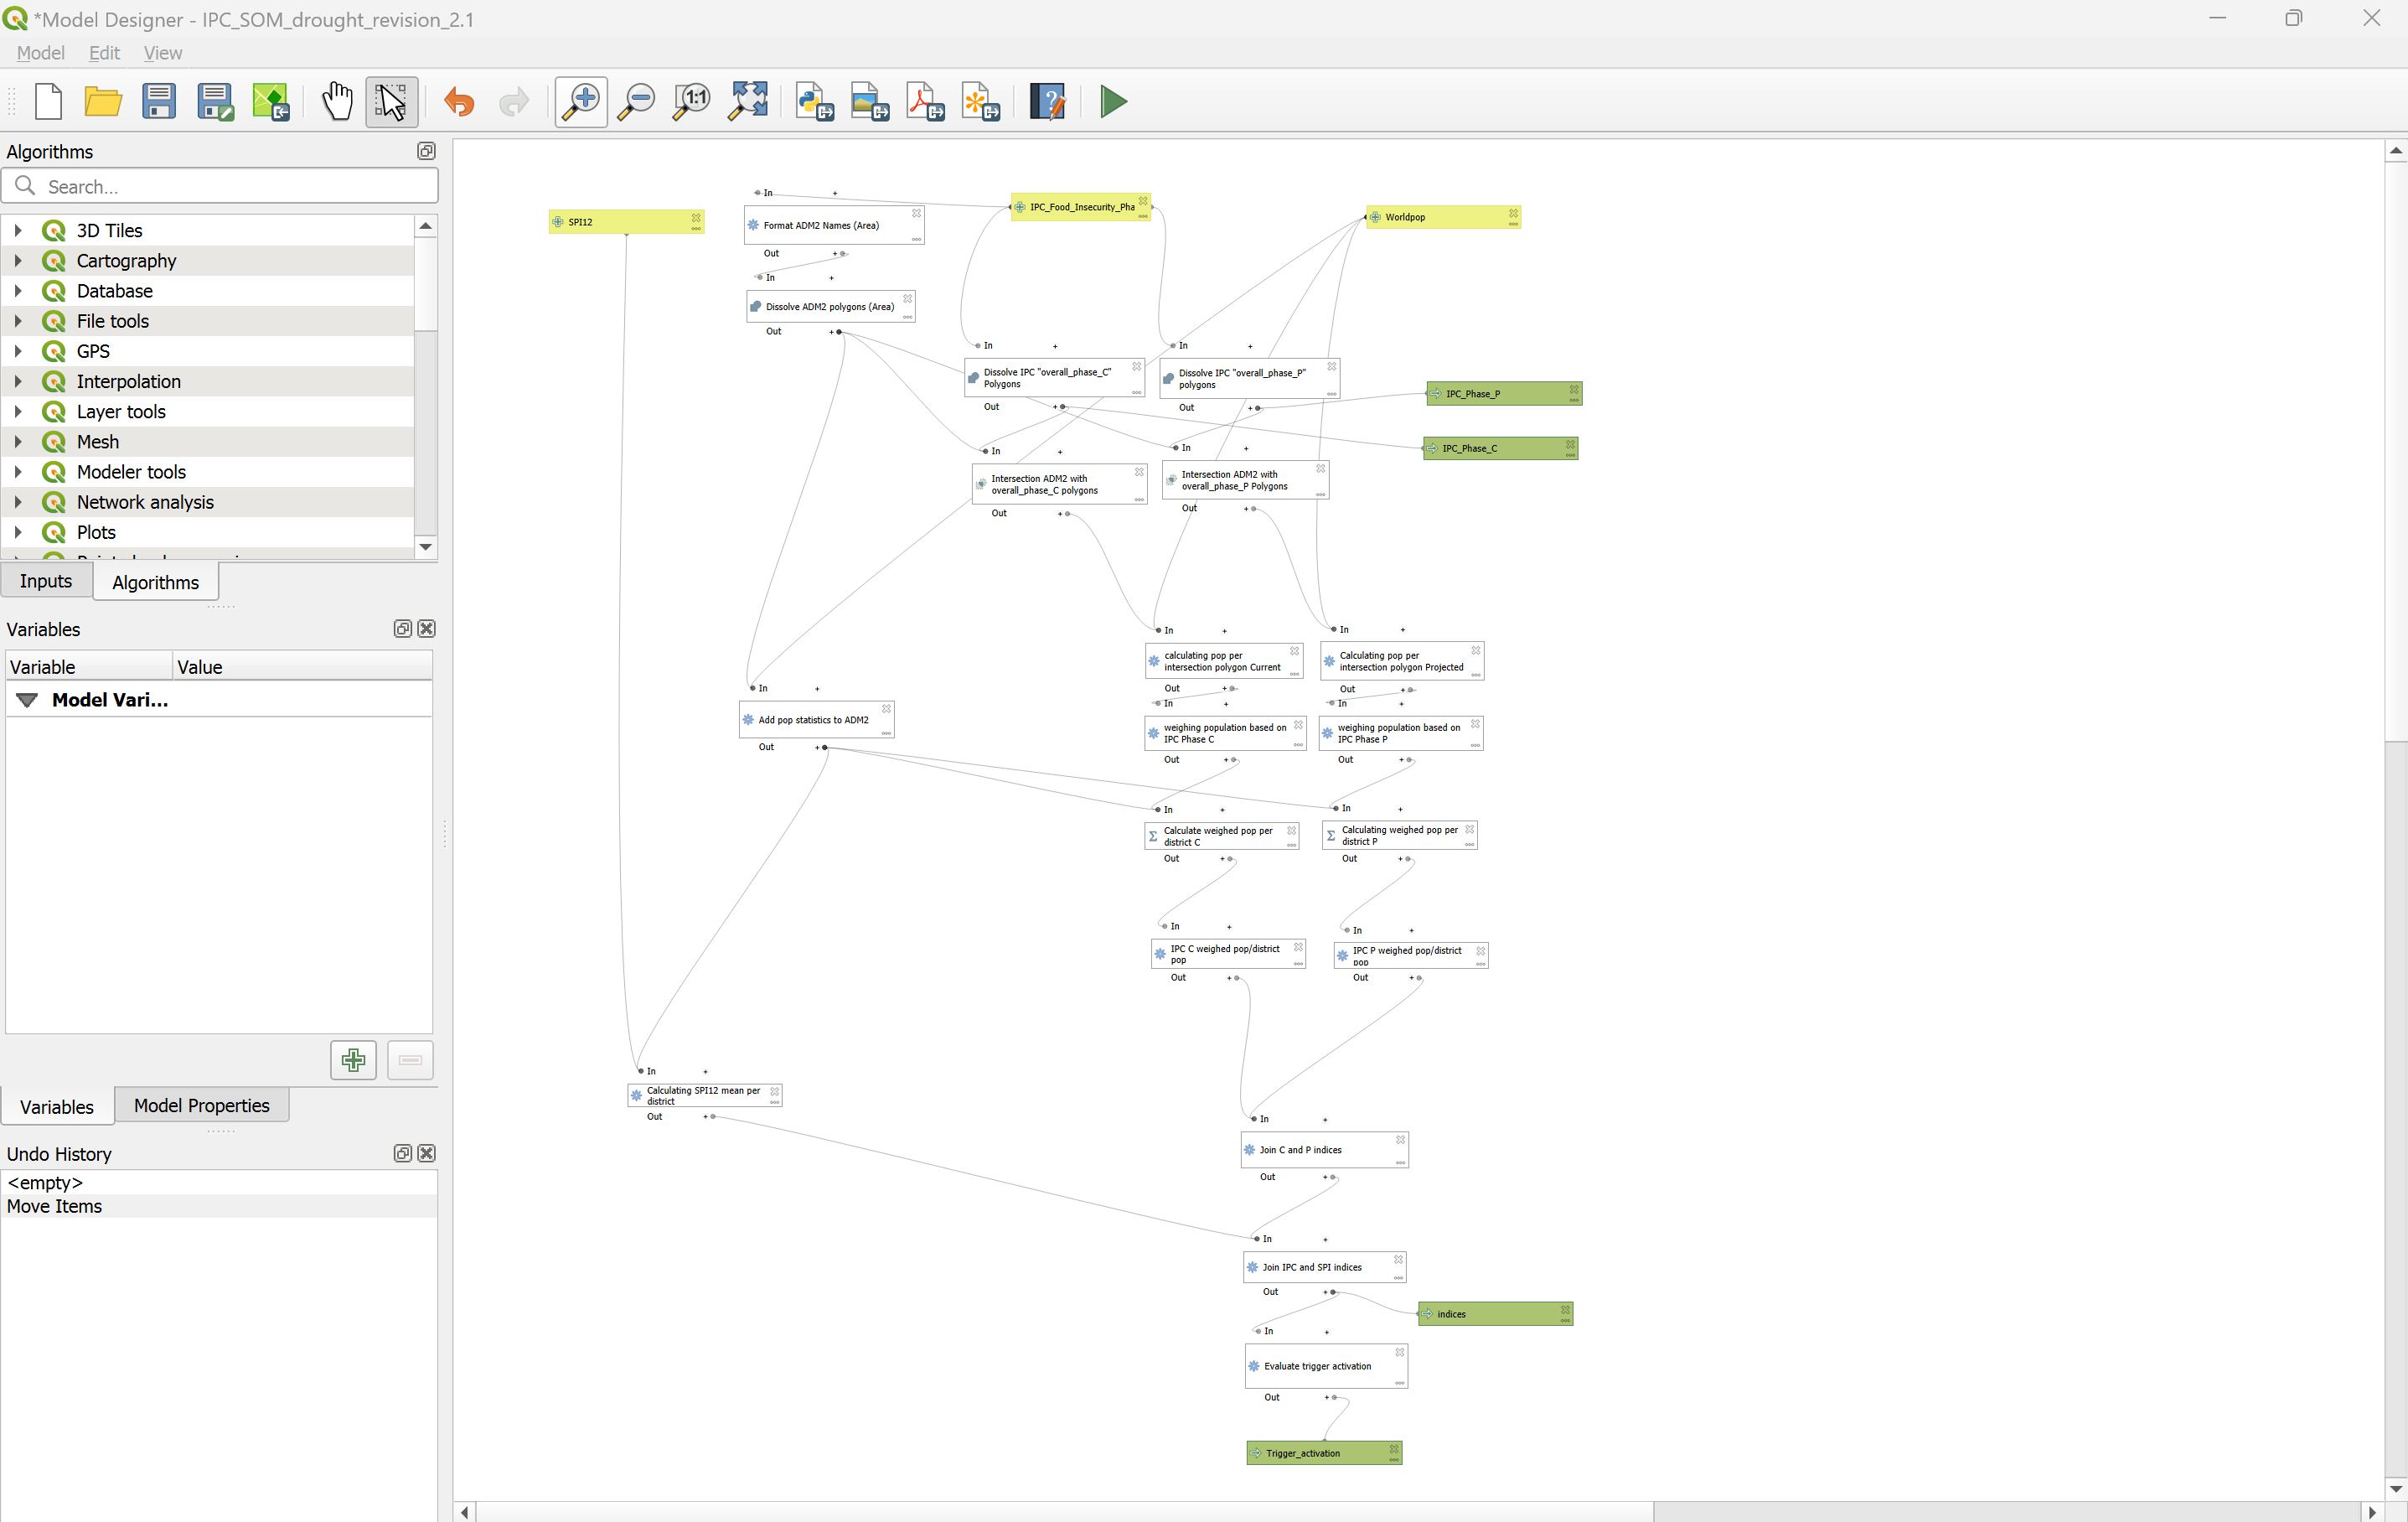Open the Edit menu
The height and width of the screenshot is (1522, 2408).
point(104,53)
